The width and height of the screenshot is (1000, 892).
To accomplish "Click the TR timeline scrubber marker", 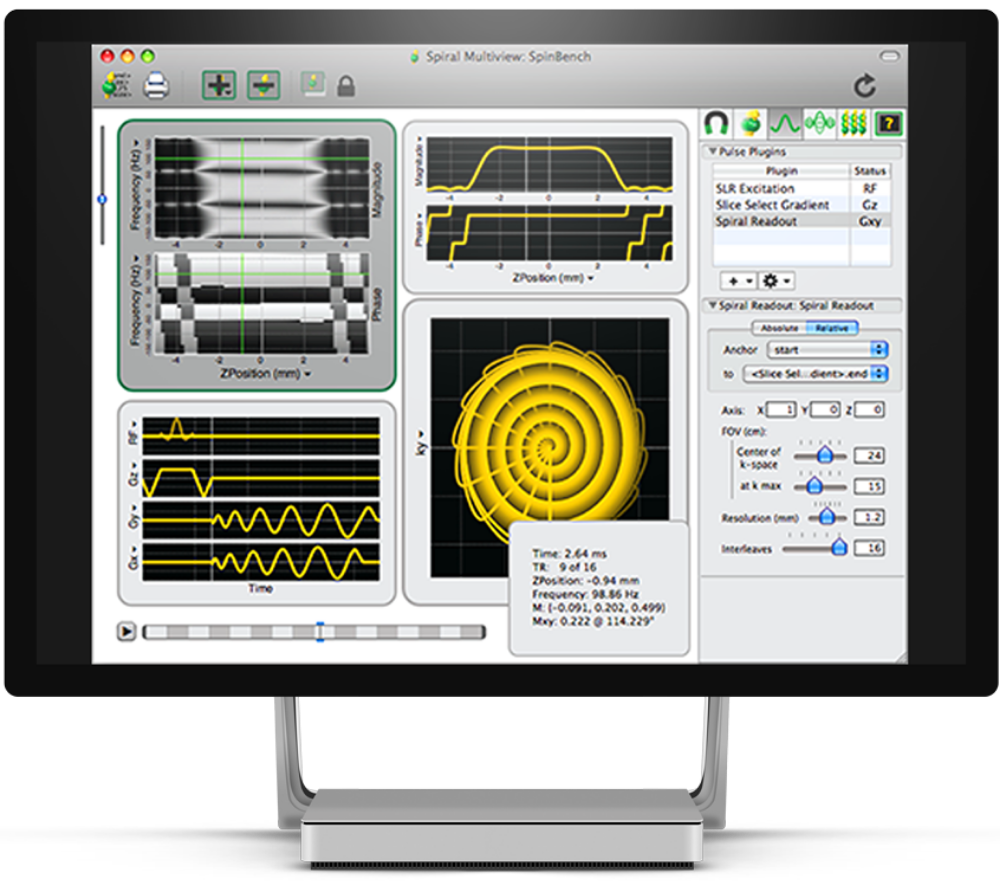I will [x=320, y=632].
